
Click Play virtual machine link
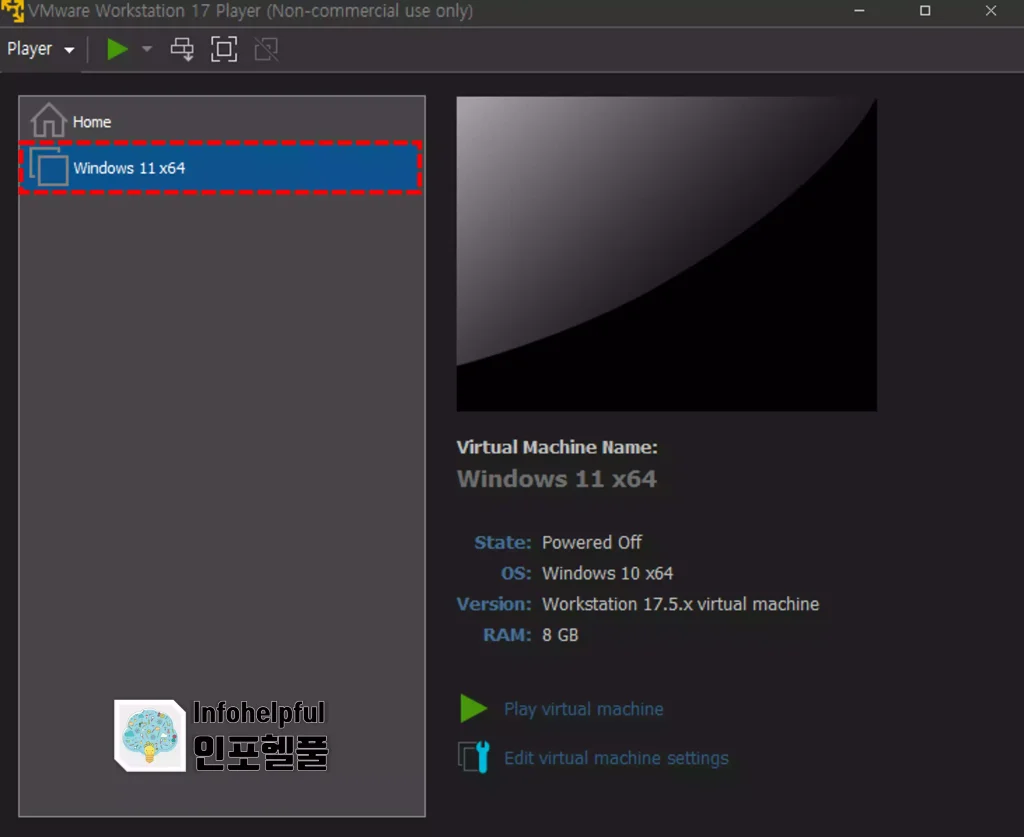(583, 709)
